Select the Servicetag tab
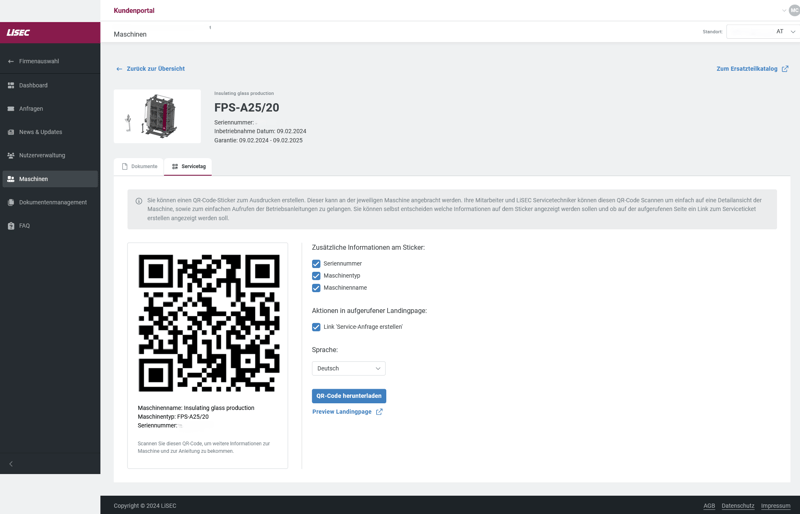This screenshot has height=514, width=800. pyautogui.click(x=188, y=166)
